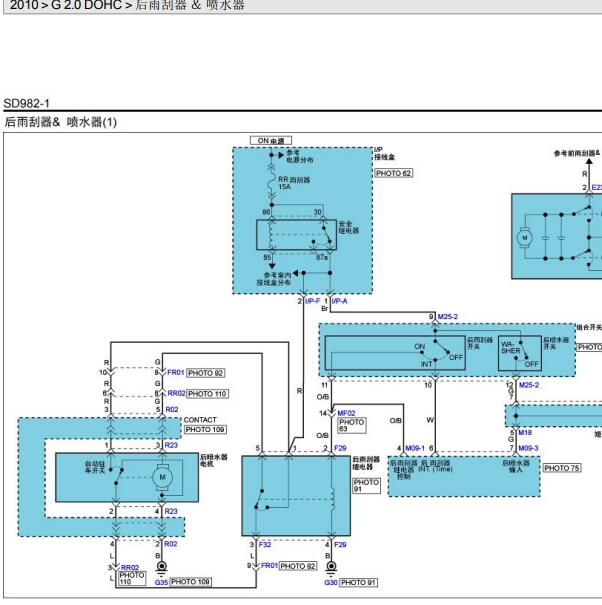The width and height of the screenshot is (602, 605).
Task: Click the G30 ground point label
Action: tap(331, 582)
